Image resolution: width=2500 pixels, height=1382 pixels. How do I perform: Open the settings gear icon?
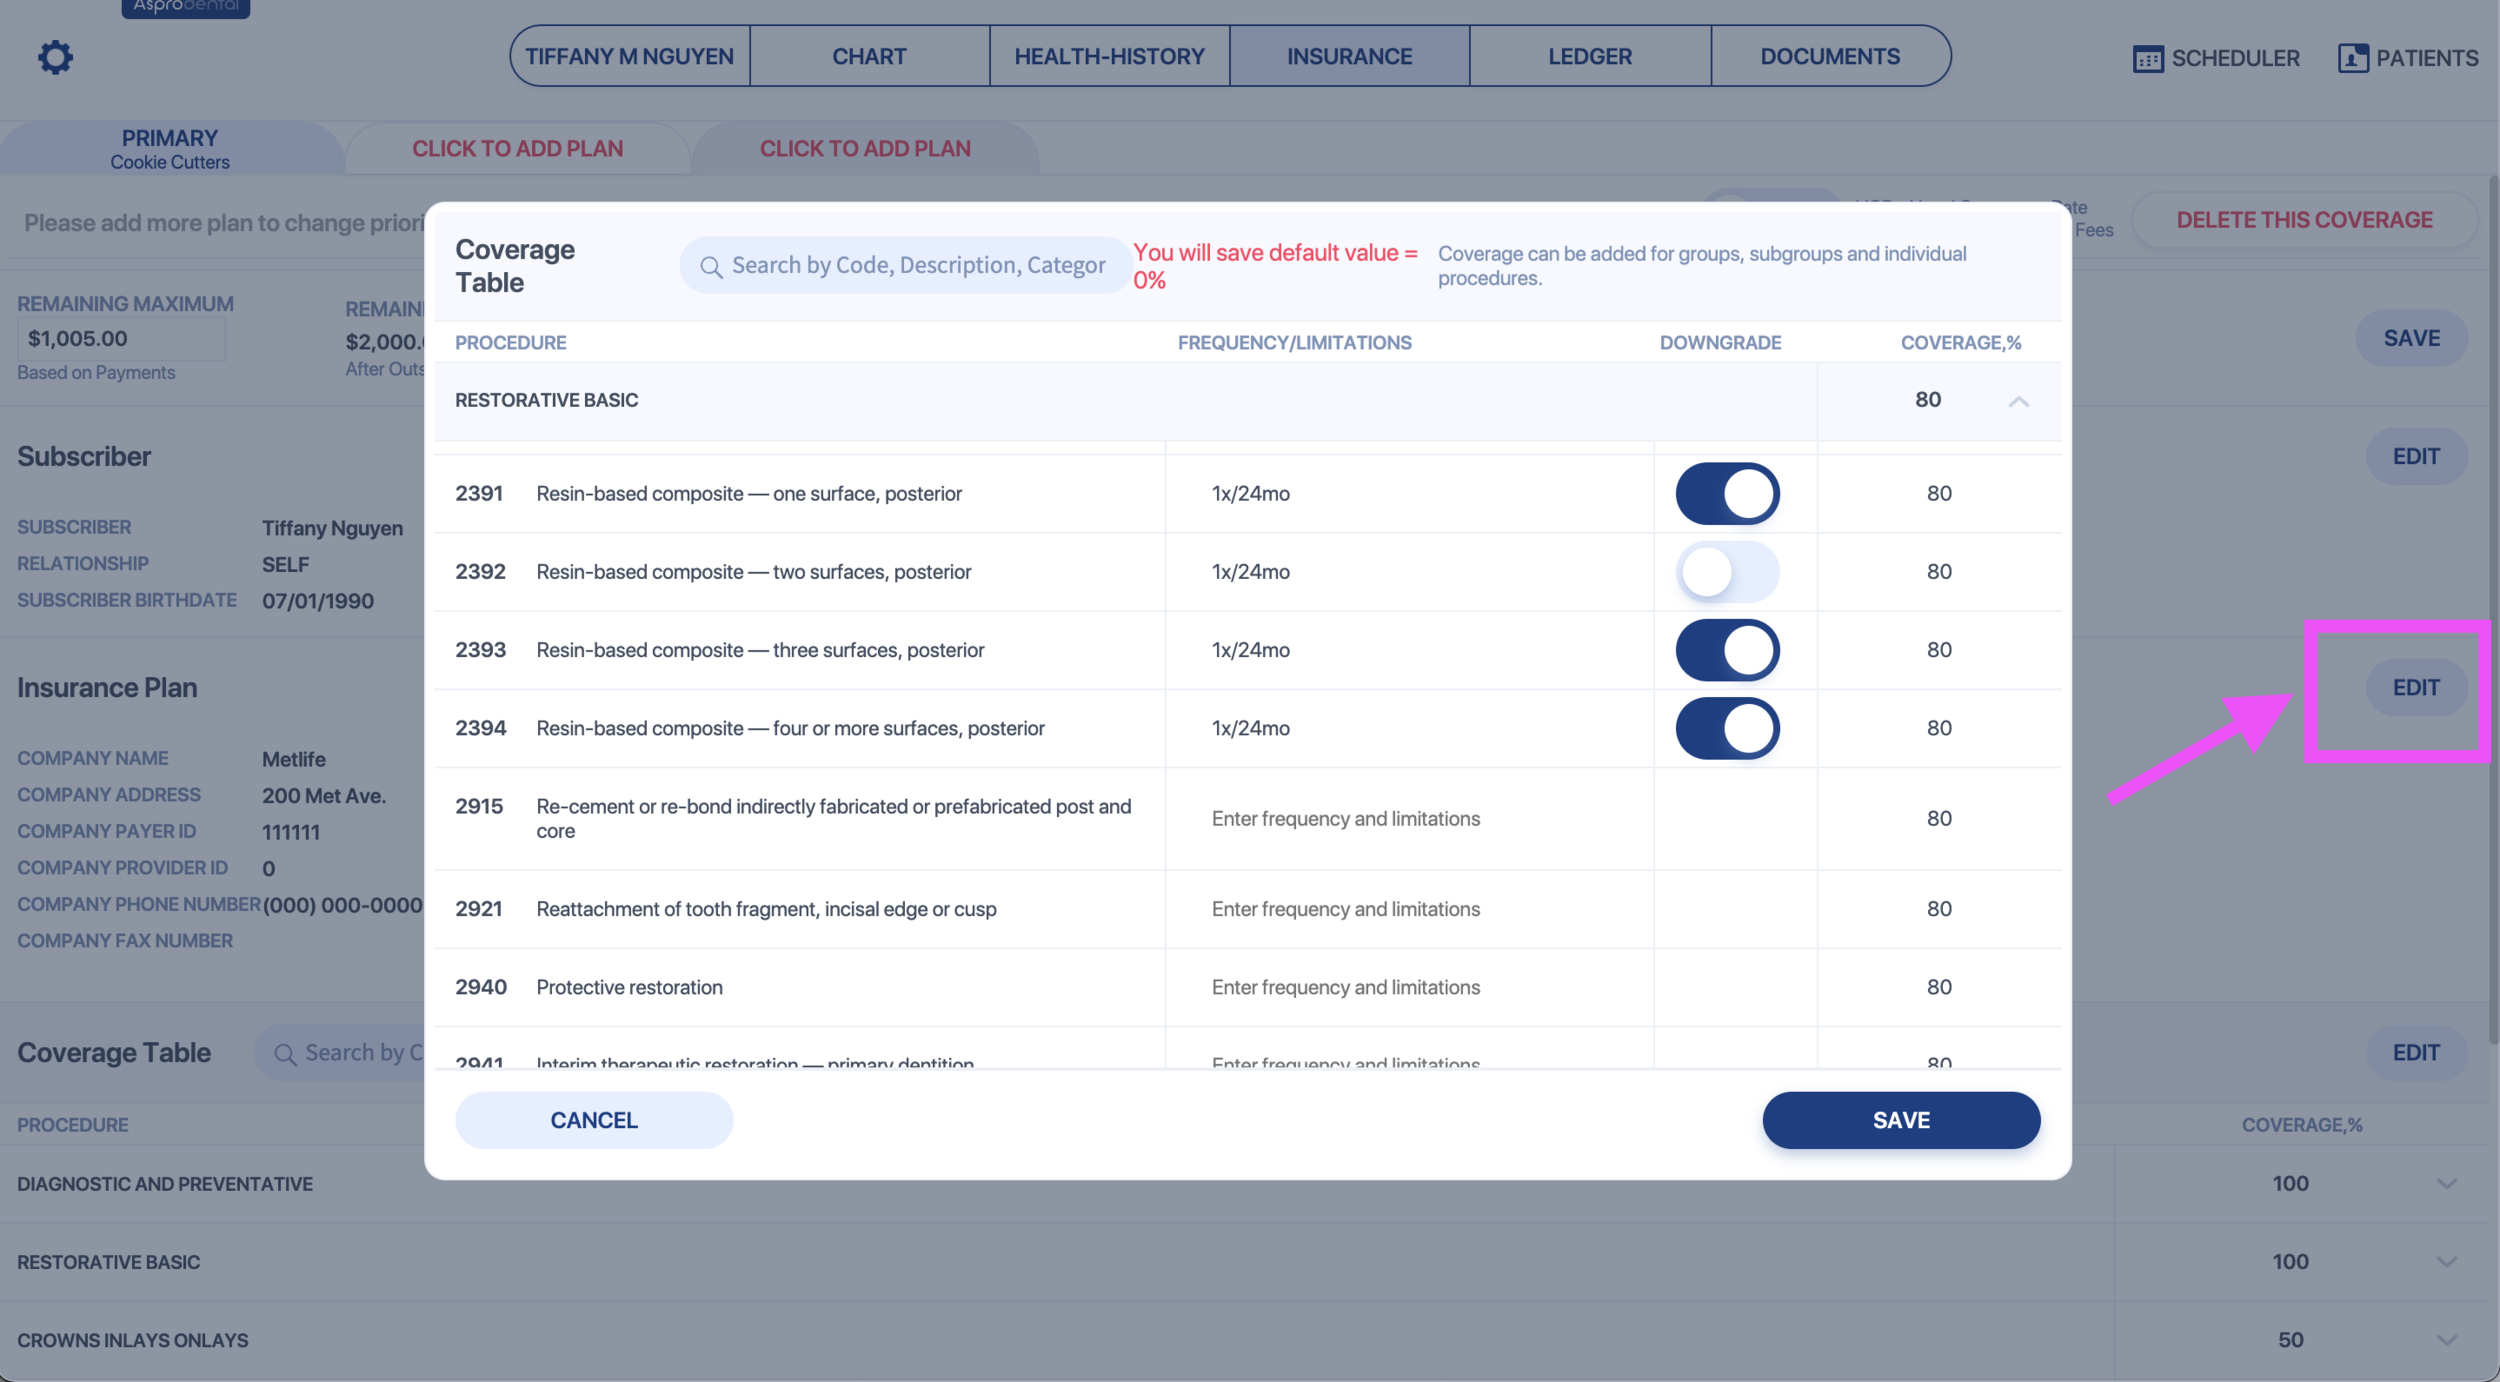pos(55,57)
